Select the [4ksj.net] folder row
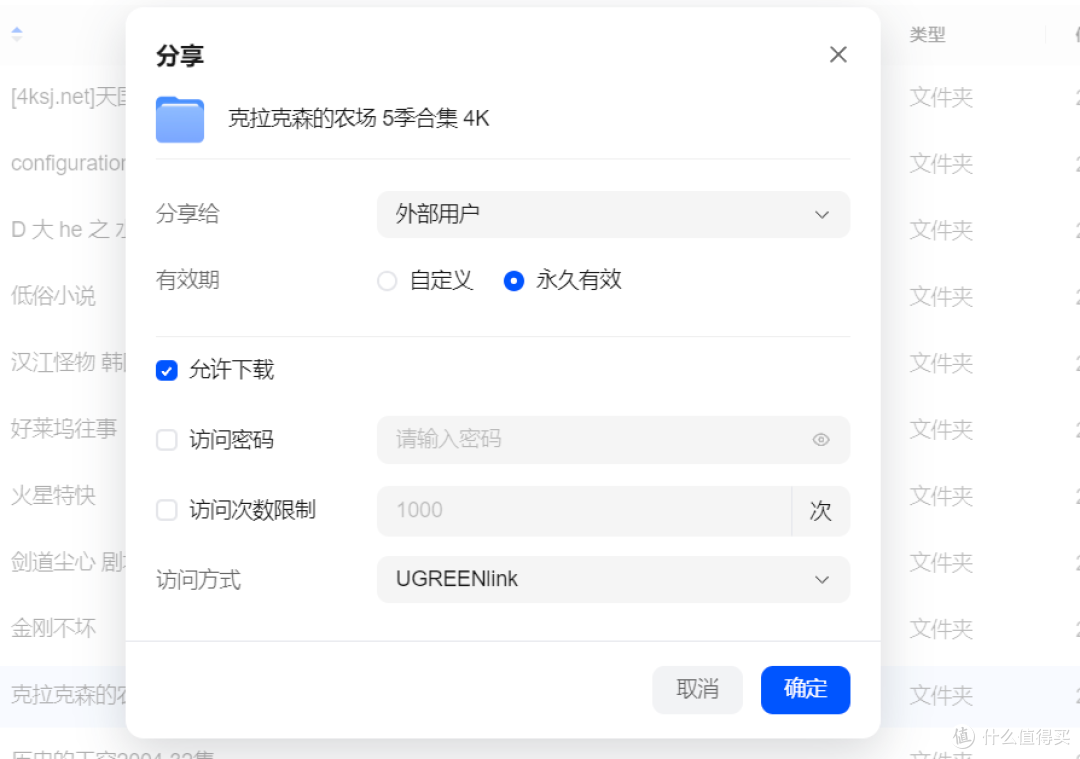This screenshot has height=759, width=1080. pyautogui.click(x=68, y=97)
